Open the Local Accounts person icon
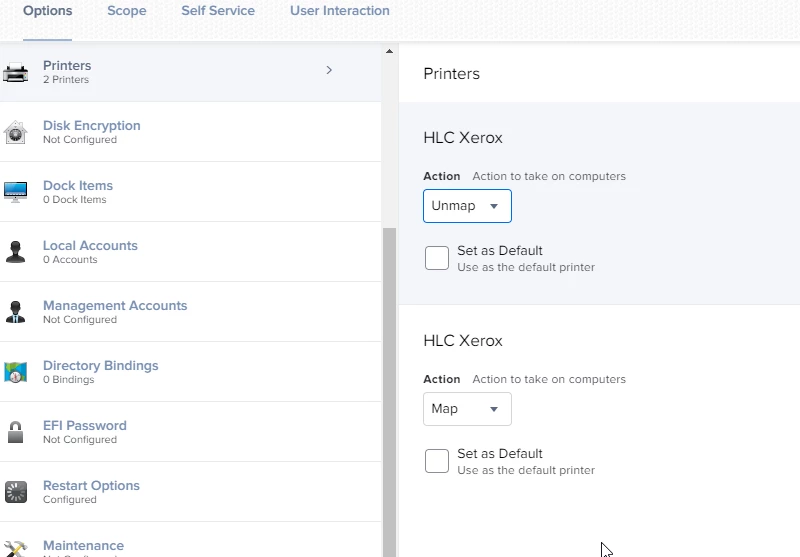This screenshot has height=557, width=800. (x=16, y=252)
